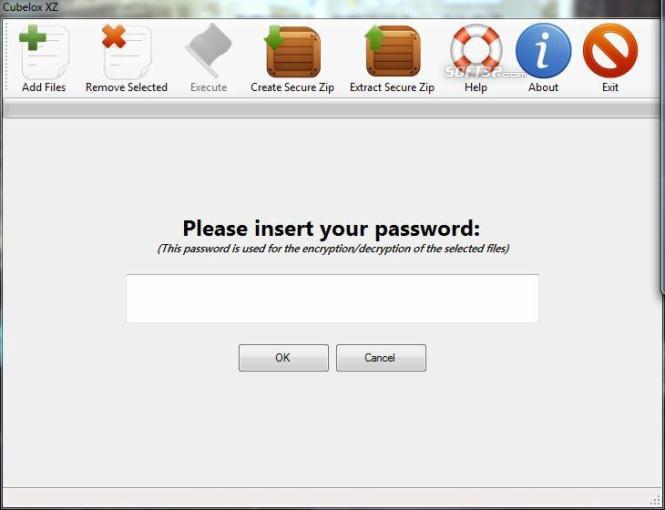Viewport: 665px width, 510px height.
Task: Click the Cubelox XZ title bar
Action: 332,8
